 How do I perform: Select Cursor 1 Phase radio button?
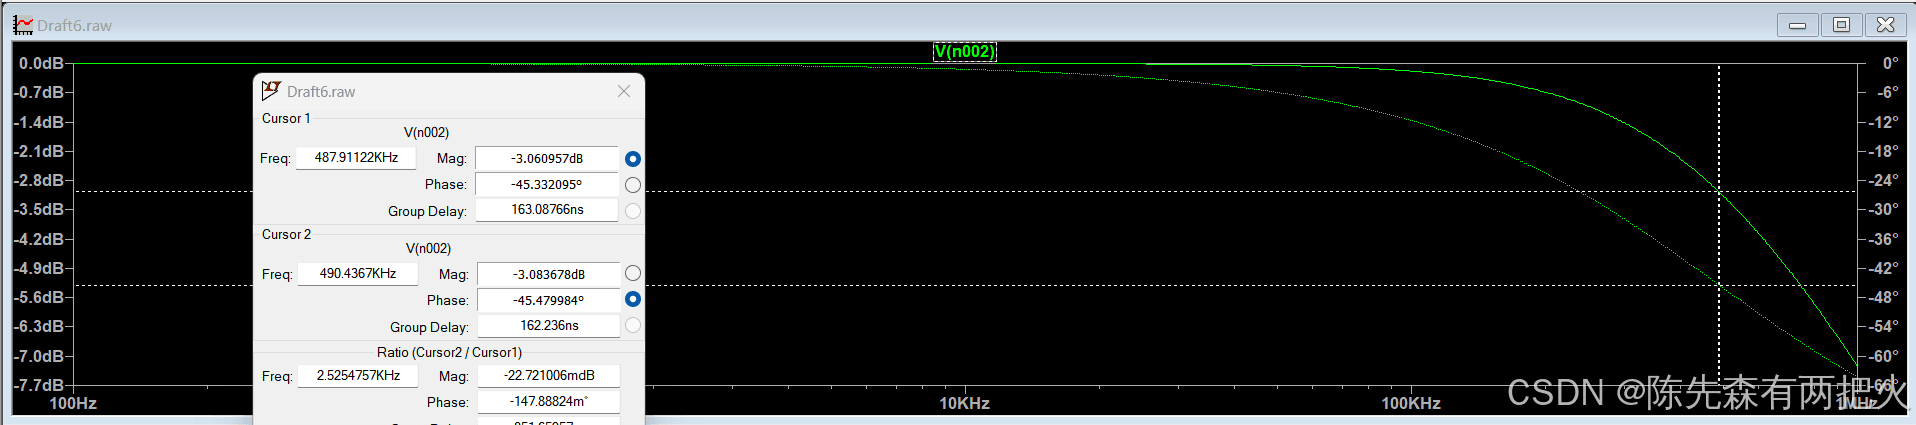[x=633, y=185]
